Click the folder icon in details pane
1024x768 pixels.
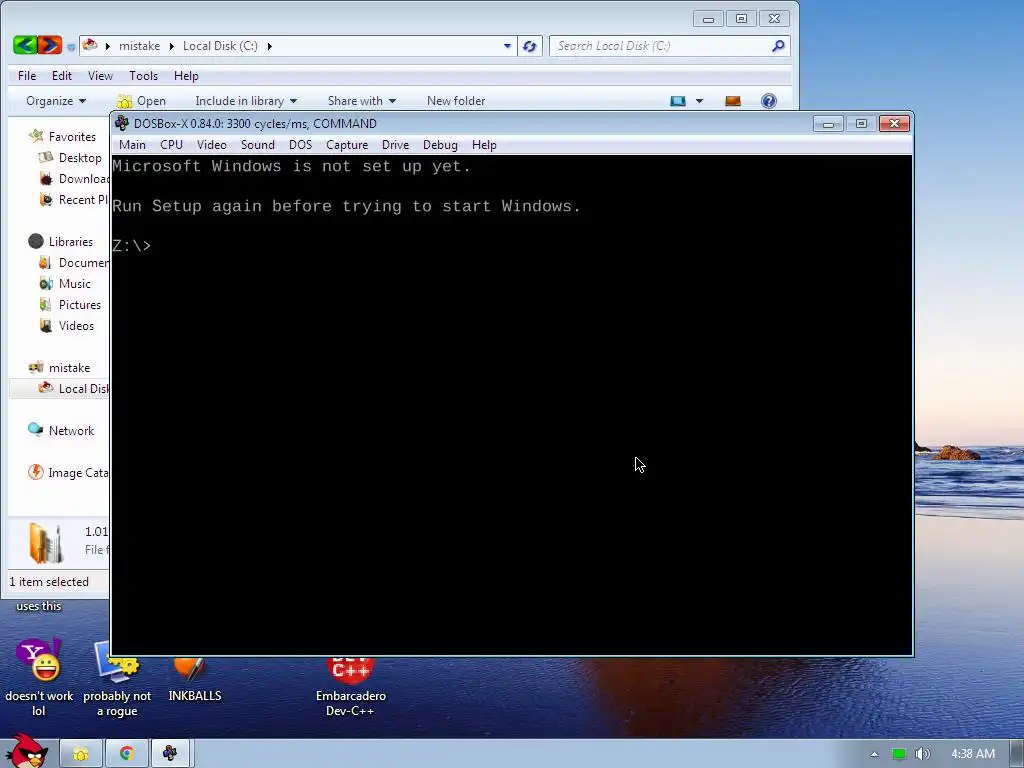pyautogui.click(x=46, y=543)
